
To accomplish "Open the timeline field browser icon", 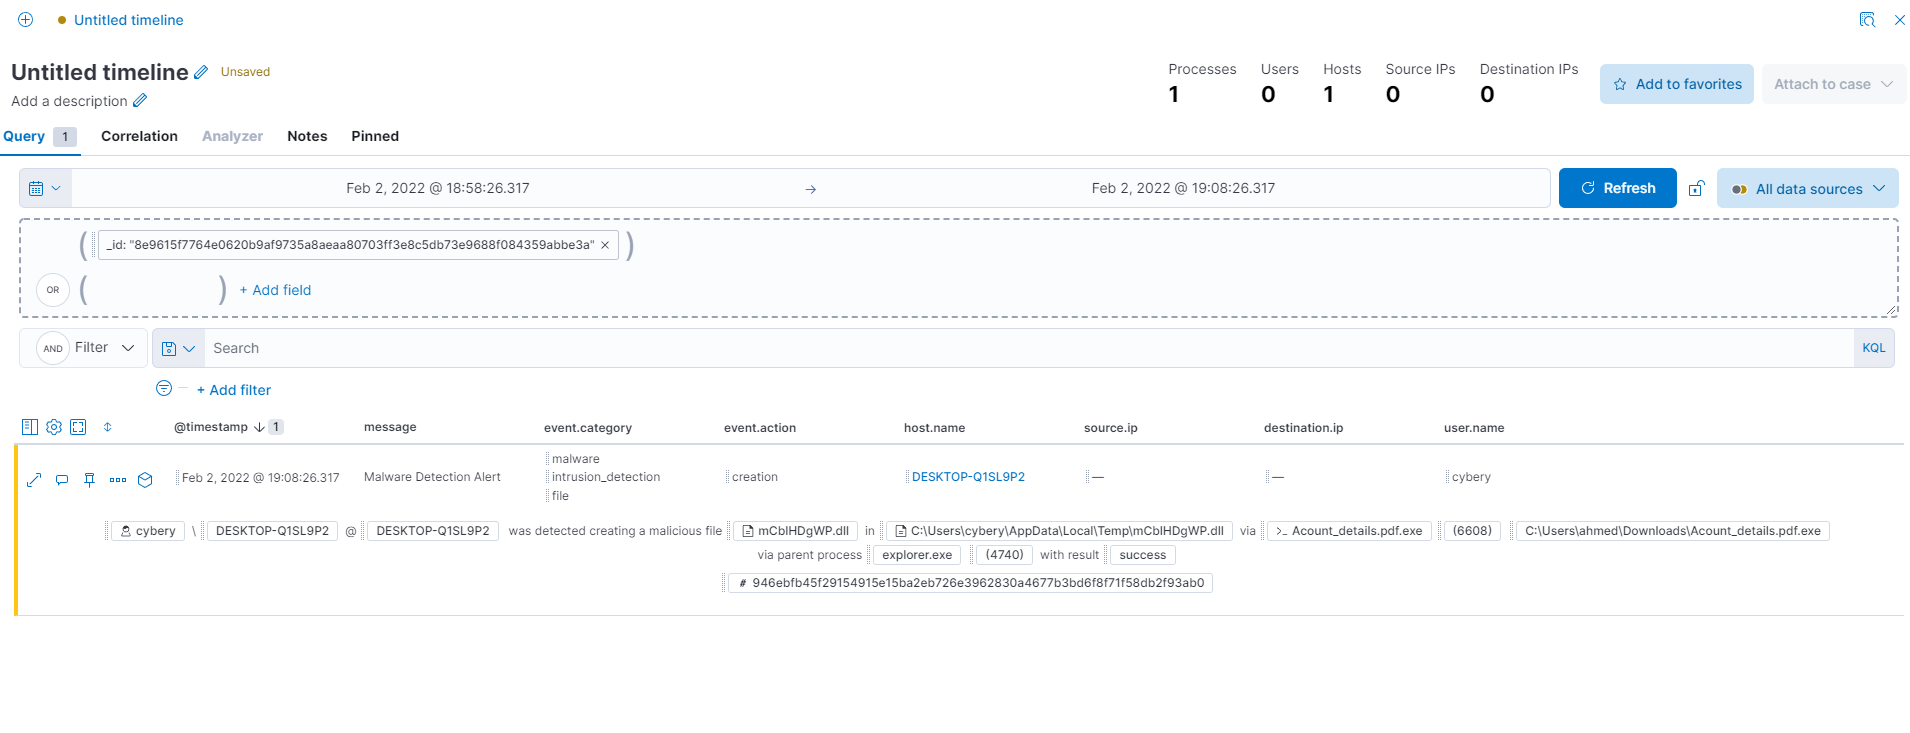I will 30,427.
